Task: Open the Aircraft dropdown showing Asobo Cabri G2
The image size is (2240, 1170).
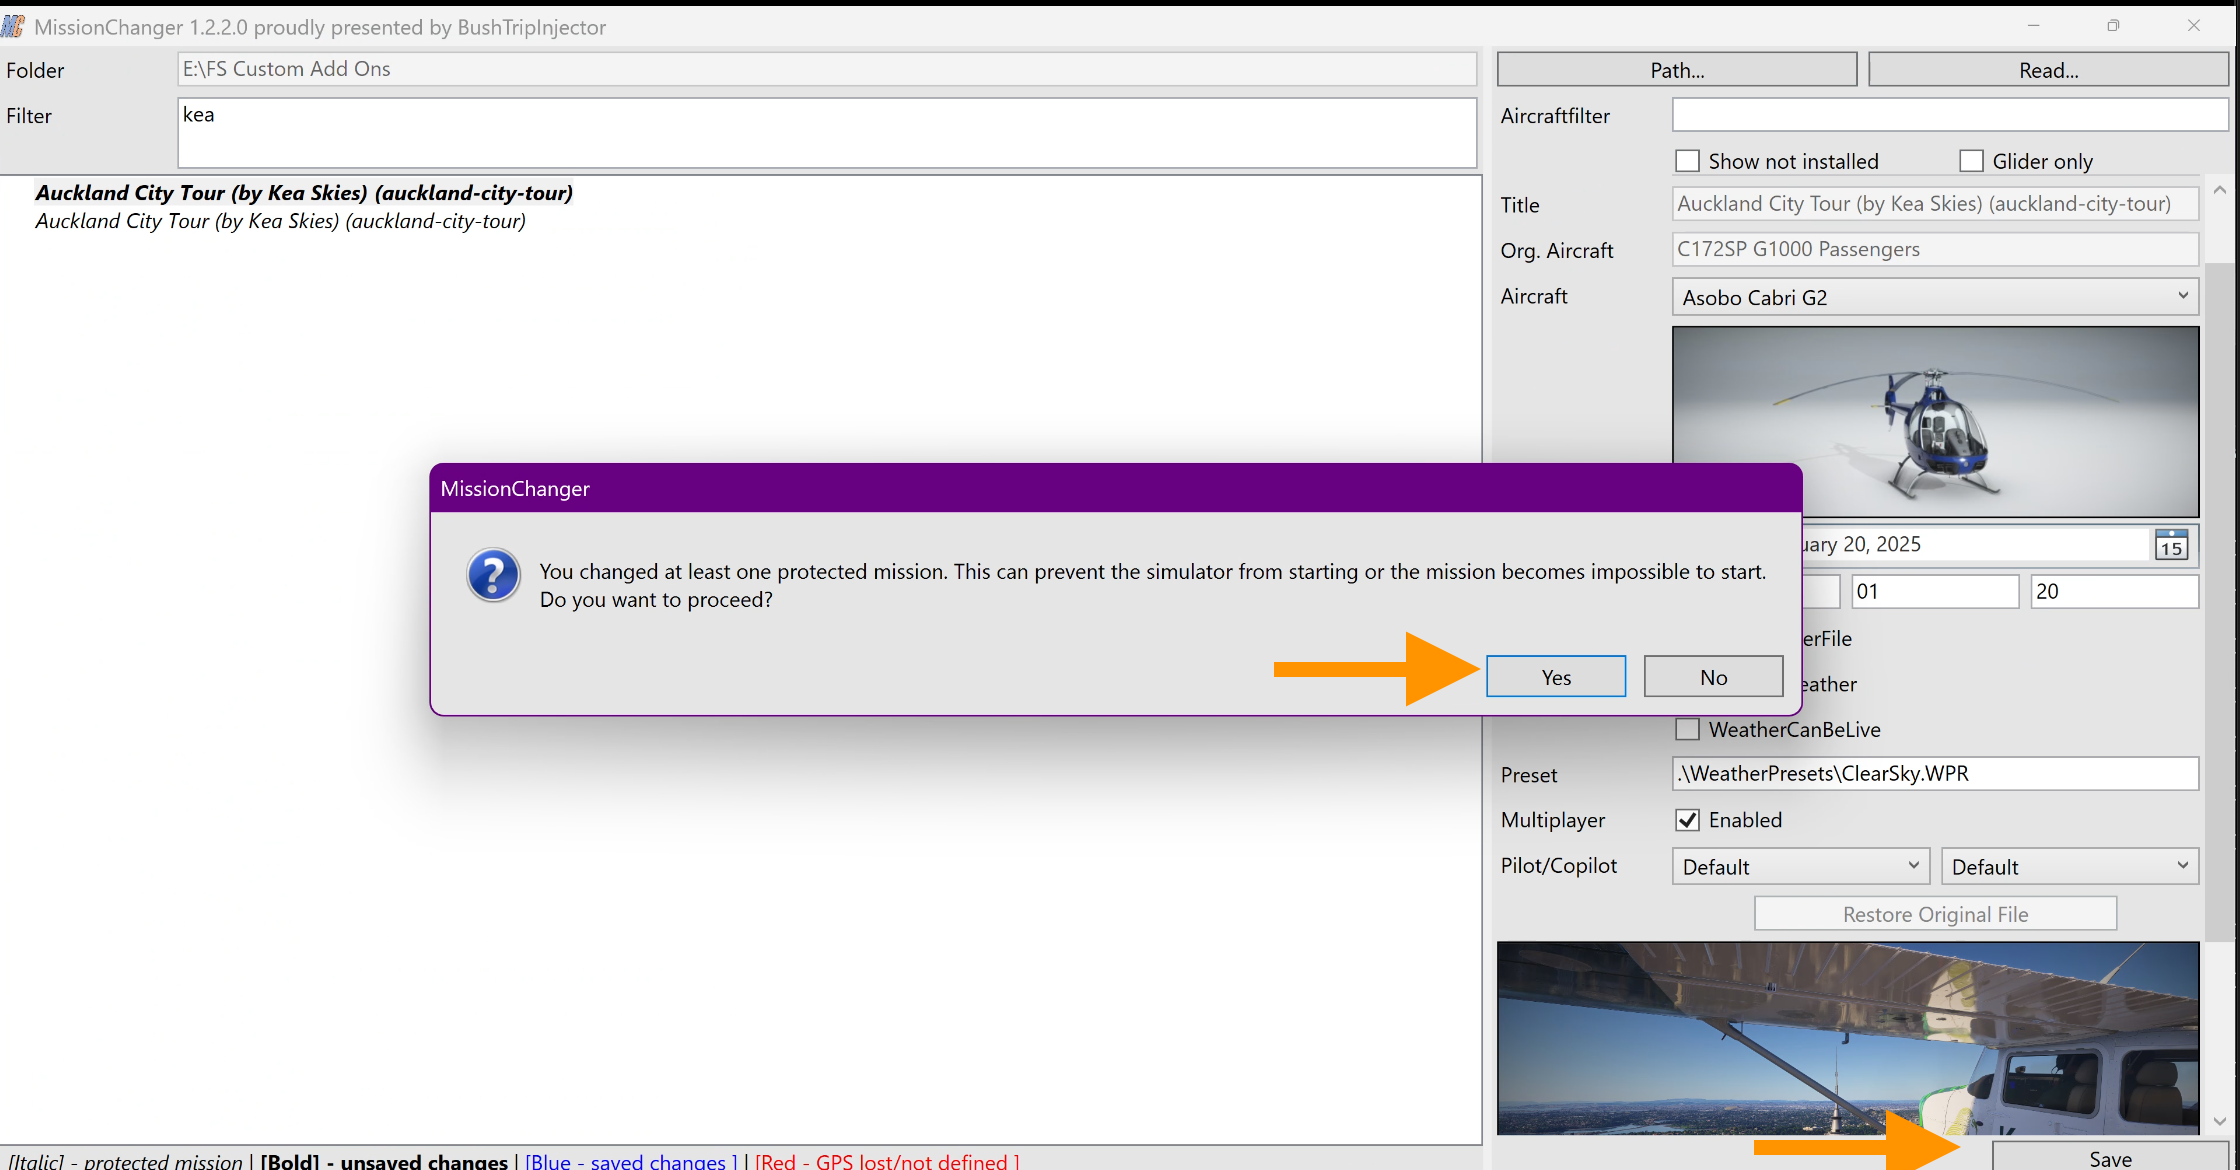Action: tap(1934, 297)
